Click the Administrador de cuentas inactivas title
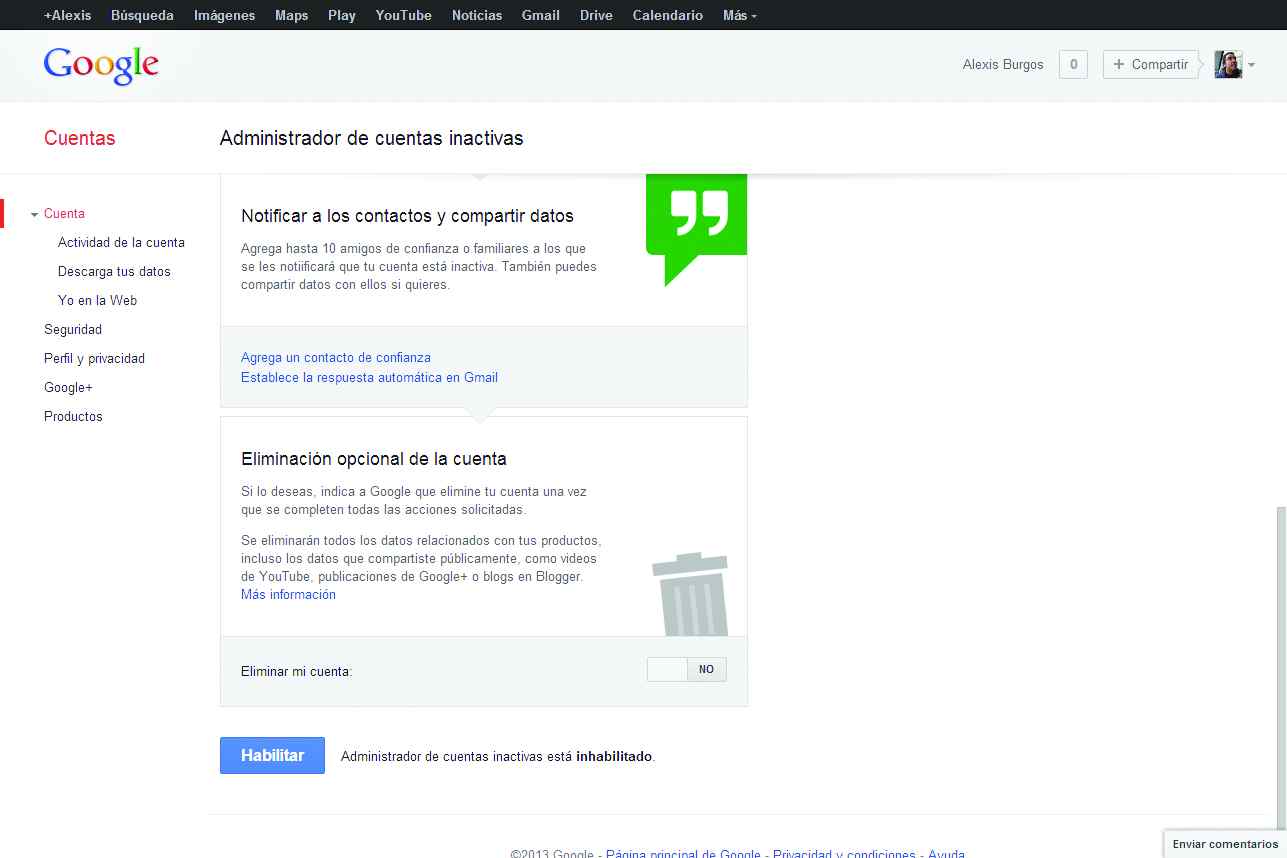 372,138
